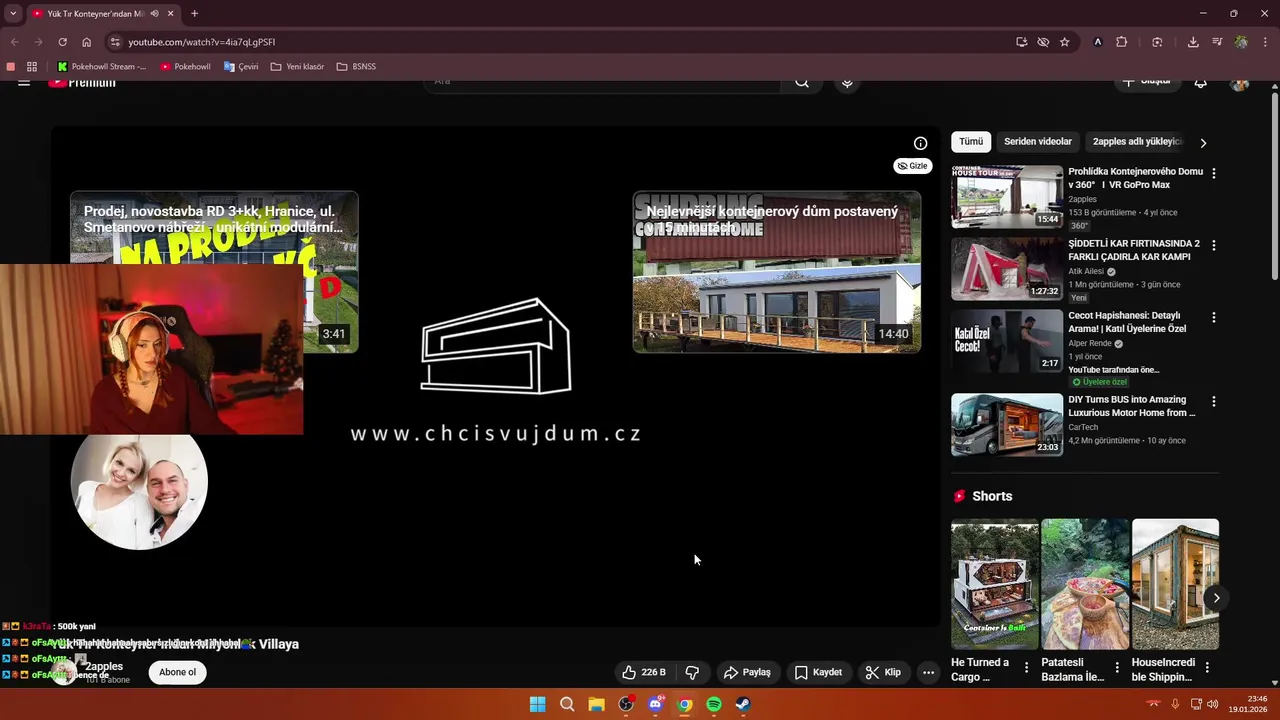Open He Turned a Cargo short thumbnail

point(995,584)
